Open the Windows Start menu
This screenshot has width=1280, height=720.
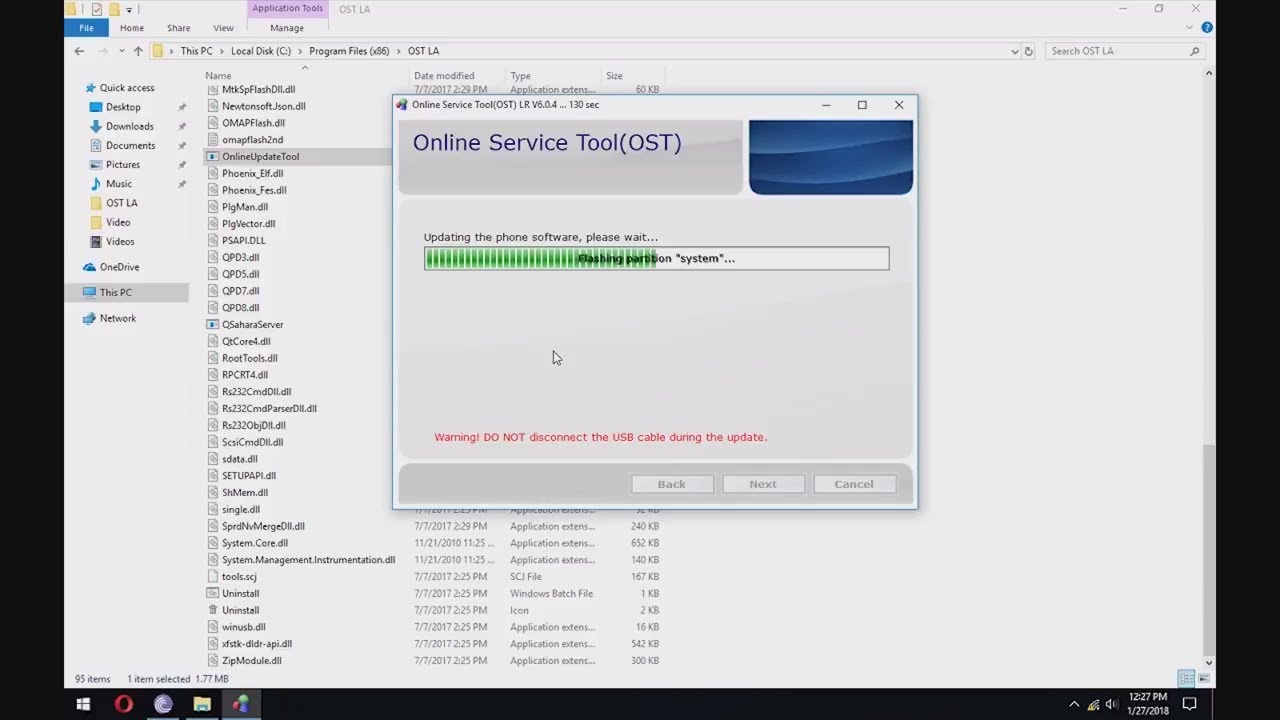click(84, 704)
